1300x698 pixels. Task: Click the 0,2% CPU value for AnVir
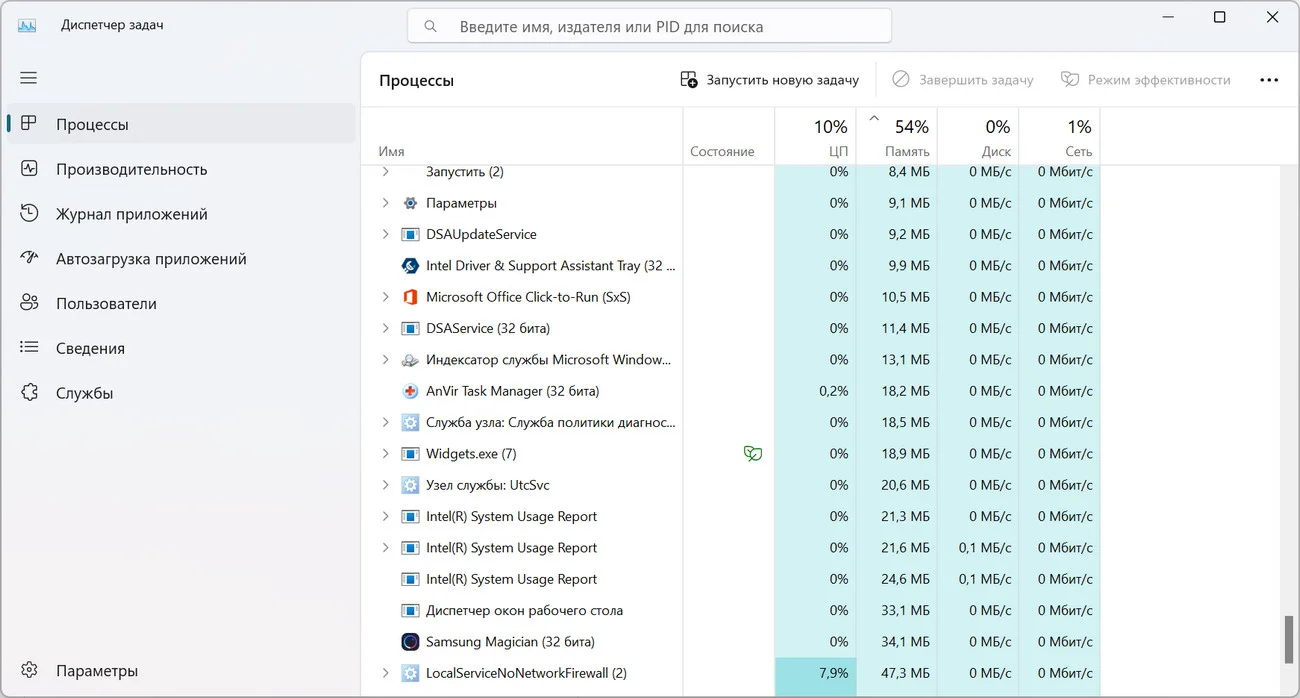point(834,391)
